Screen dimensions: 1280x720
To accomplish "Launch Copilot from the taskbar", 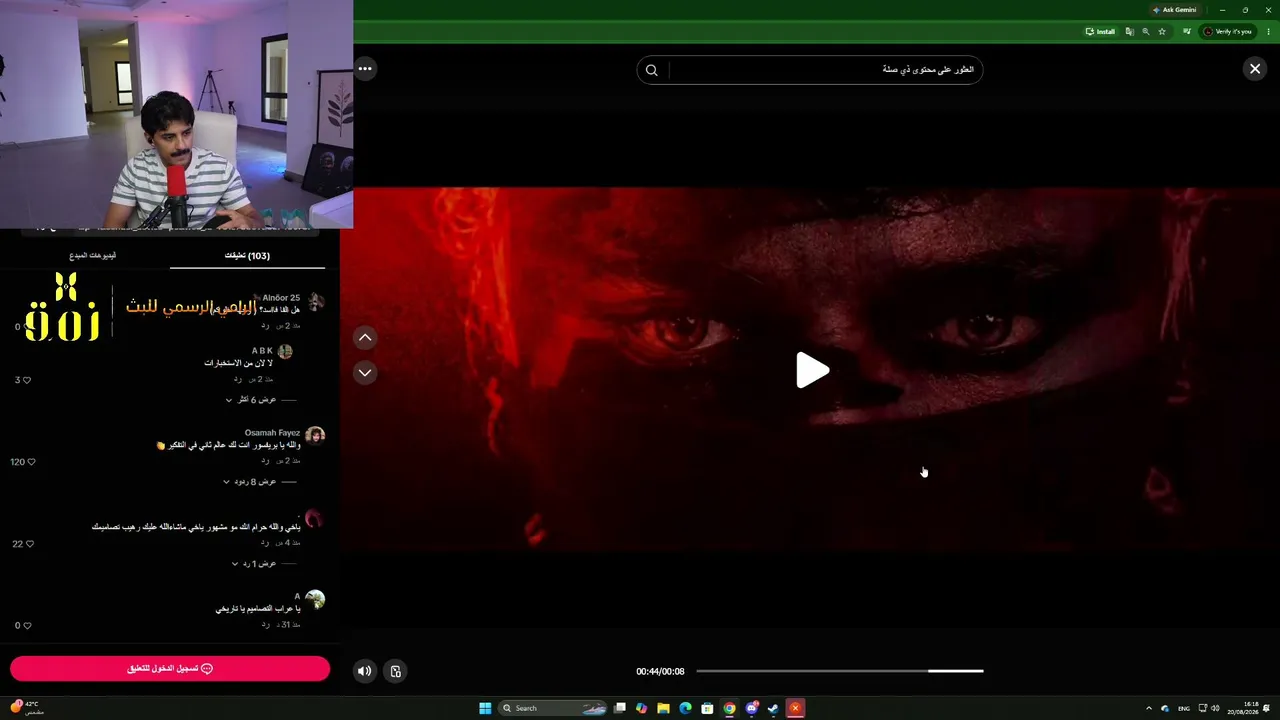I will pyautogui.click(x=642, y=708).
